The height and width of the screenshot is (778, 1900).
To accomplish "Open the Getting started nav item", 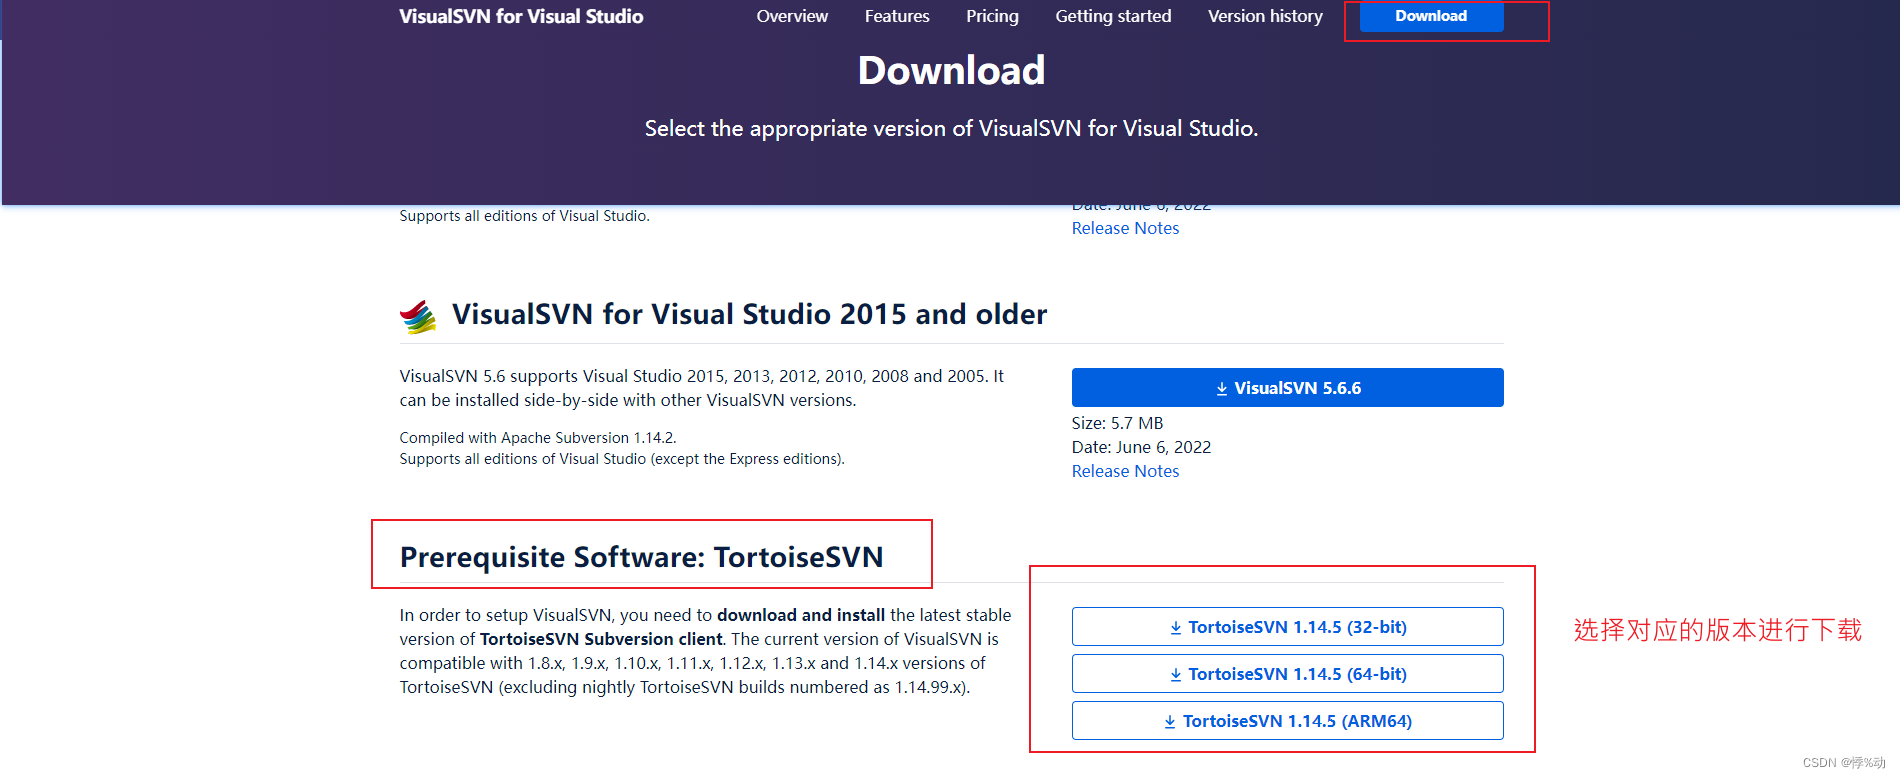I will (x=1113, y=16).
